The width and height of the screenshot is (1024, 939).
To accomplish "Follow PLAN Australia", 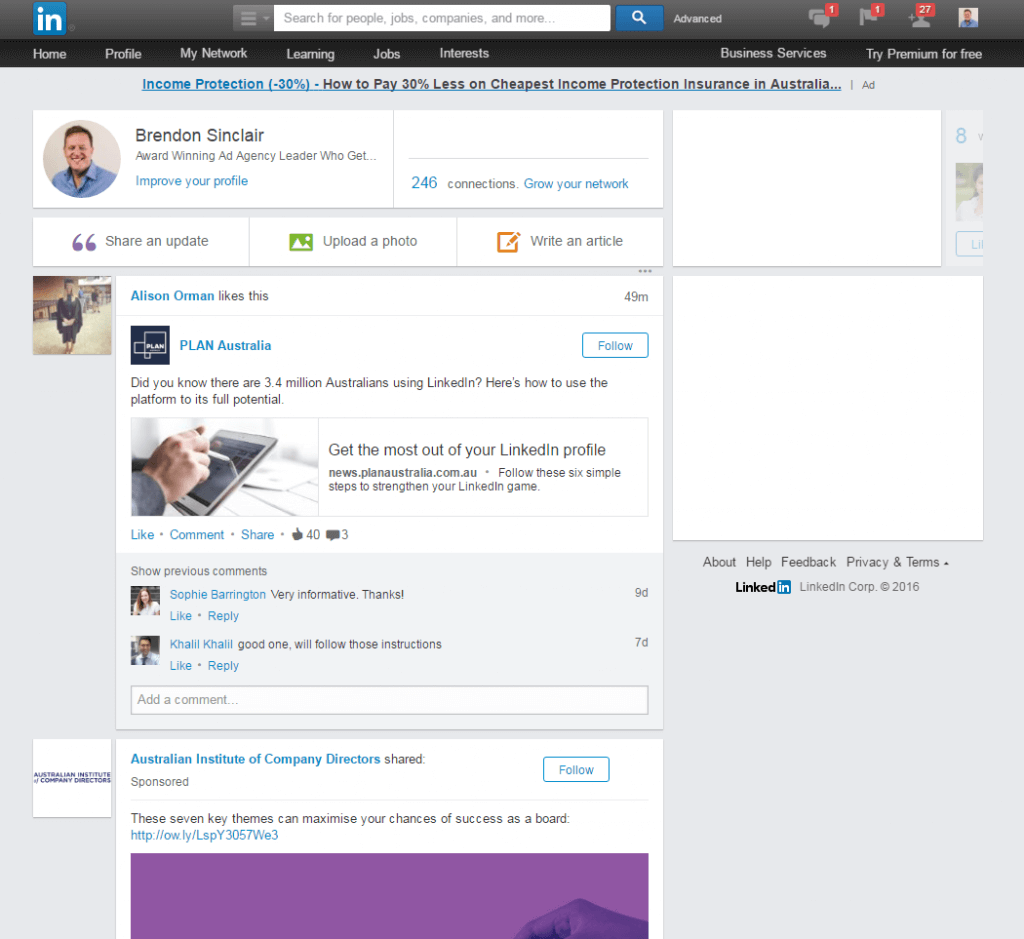I will click(x=615, y=345).
